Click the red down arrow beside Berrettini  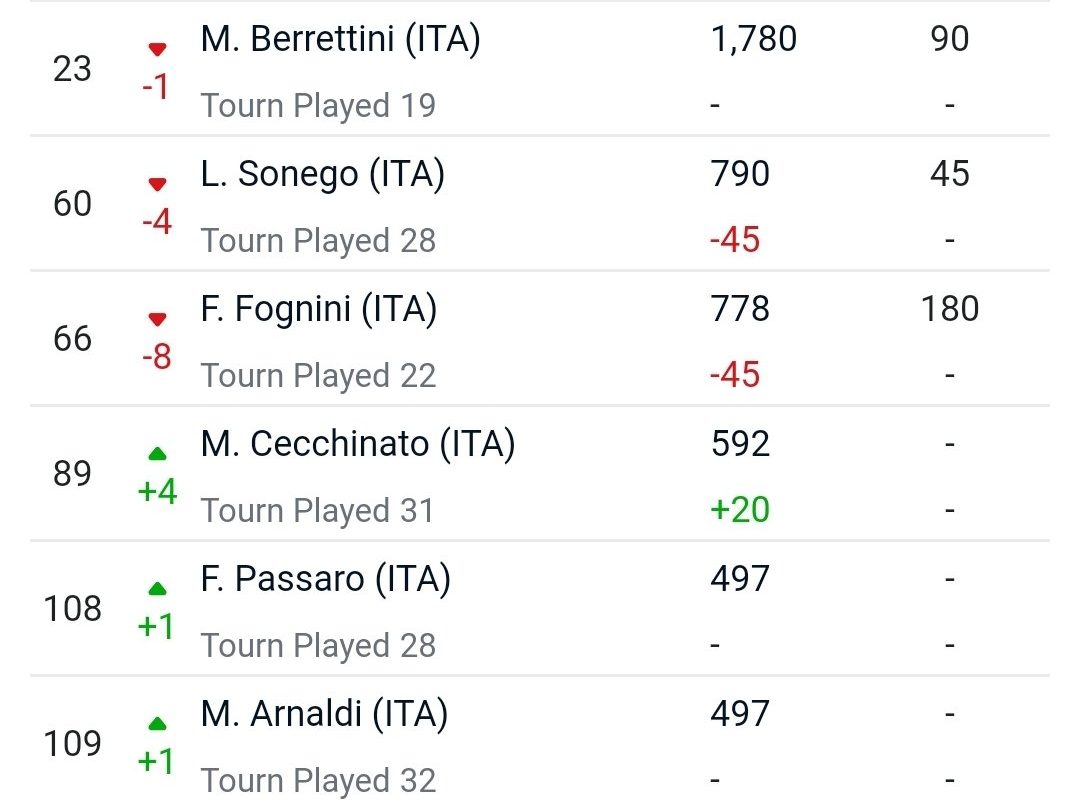[x=157, y=49]
